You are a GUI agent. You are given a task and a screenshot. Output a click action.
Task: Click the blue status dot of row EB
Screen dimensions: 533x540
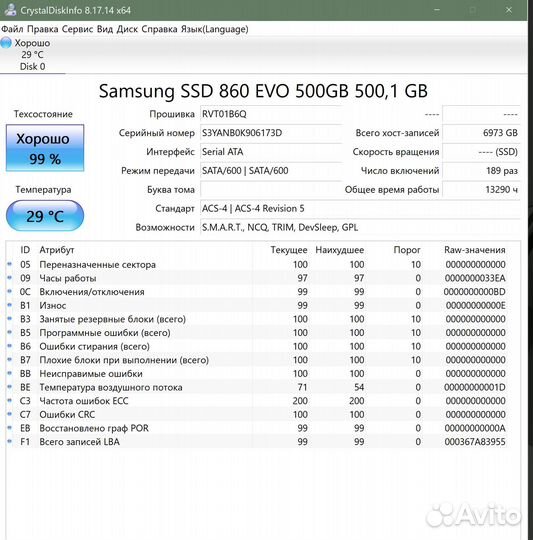coord(10,427)
